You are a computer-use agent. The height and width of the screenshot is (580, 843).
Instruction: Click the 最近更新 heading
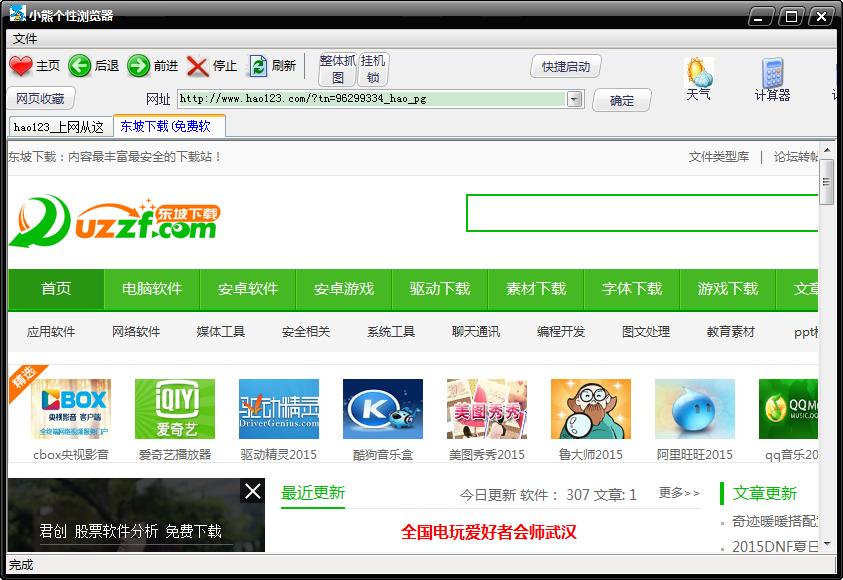313,493
